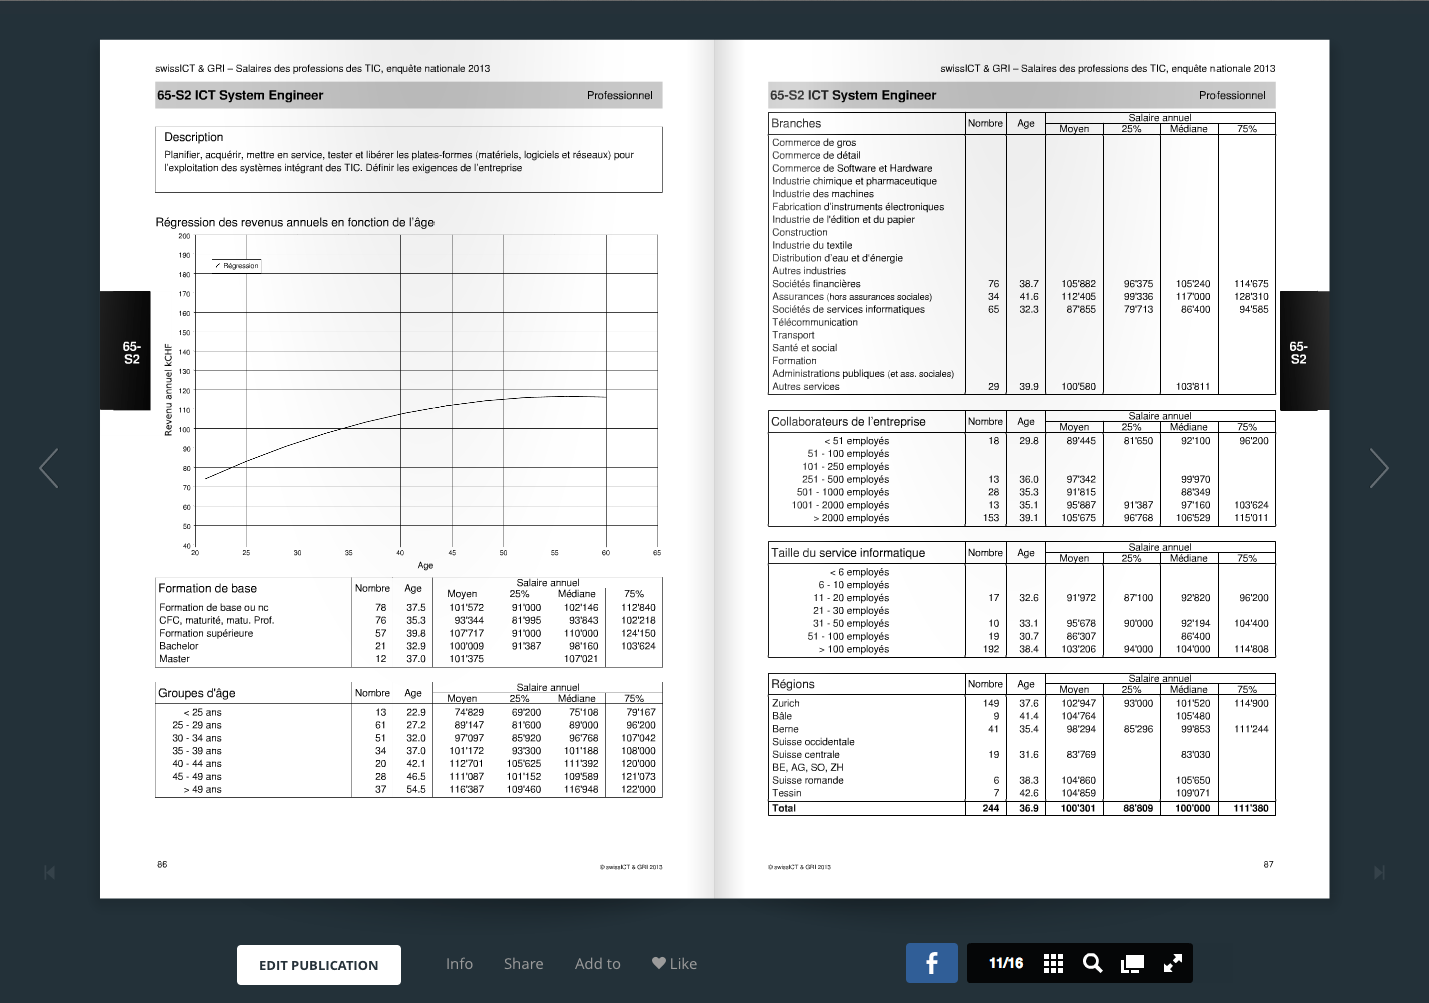1429x1003 pixels.
Task: Enter fullscreen with the expand arrows icon
Action: pos(1172,963)
